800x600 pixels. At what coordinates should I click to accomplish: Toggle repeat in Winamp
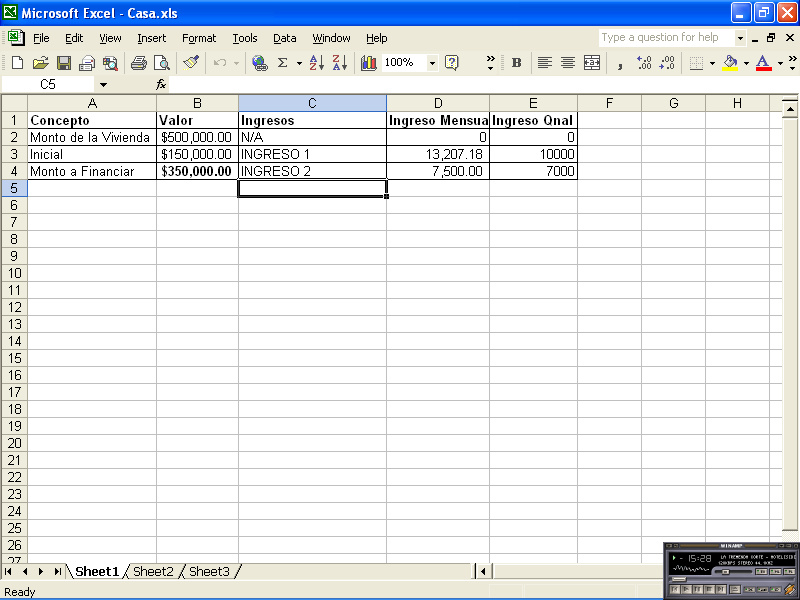click(776, 590)
